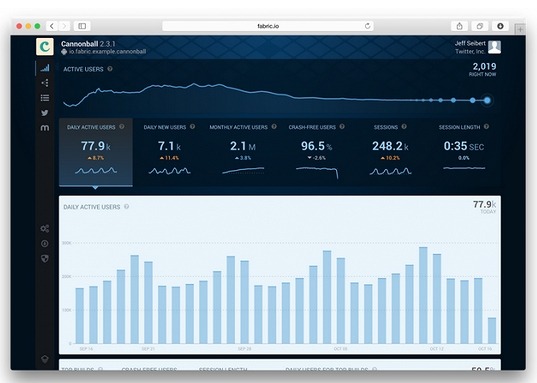537x383 pixels.
Task: Add new tab with plus button
Action: coord(520,29)
